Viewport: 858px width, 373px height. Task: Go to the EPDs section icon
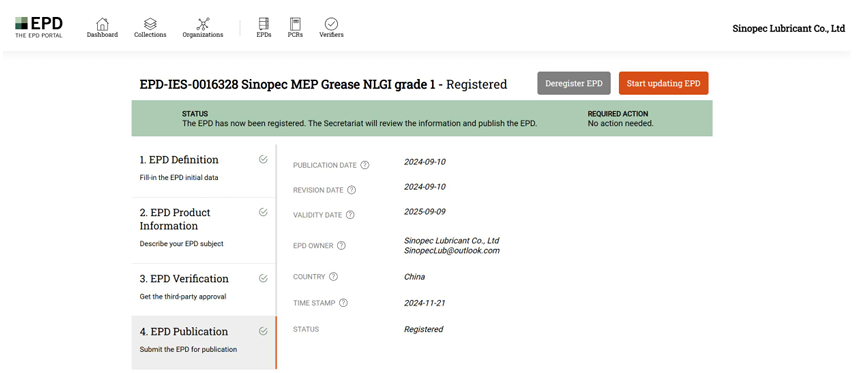264,24
